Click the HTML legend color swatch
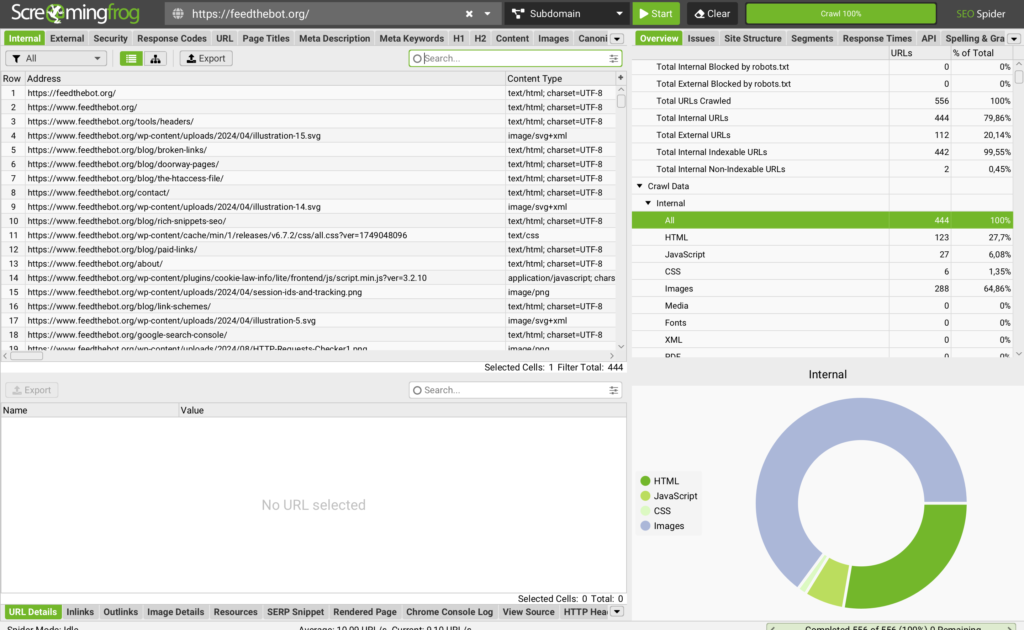Screen dimensions: 1024x630 tap(645, 481)
